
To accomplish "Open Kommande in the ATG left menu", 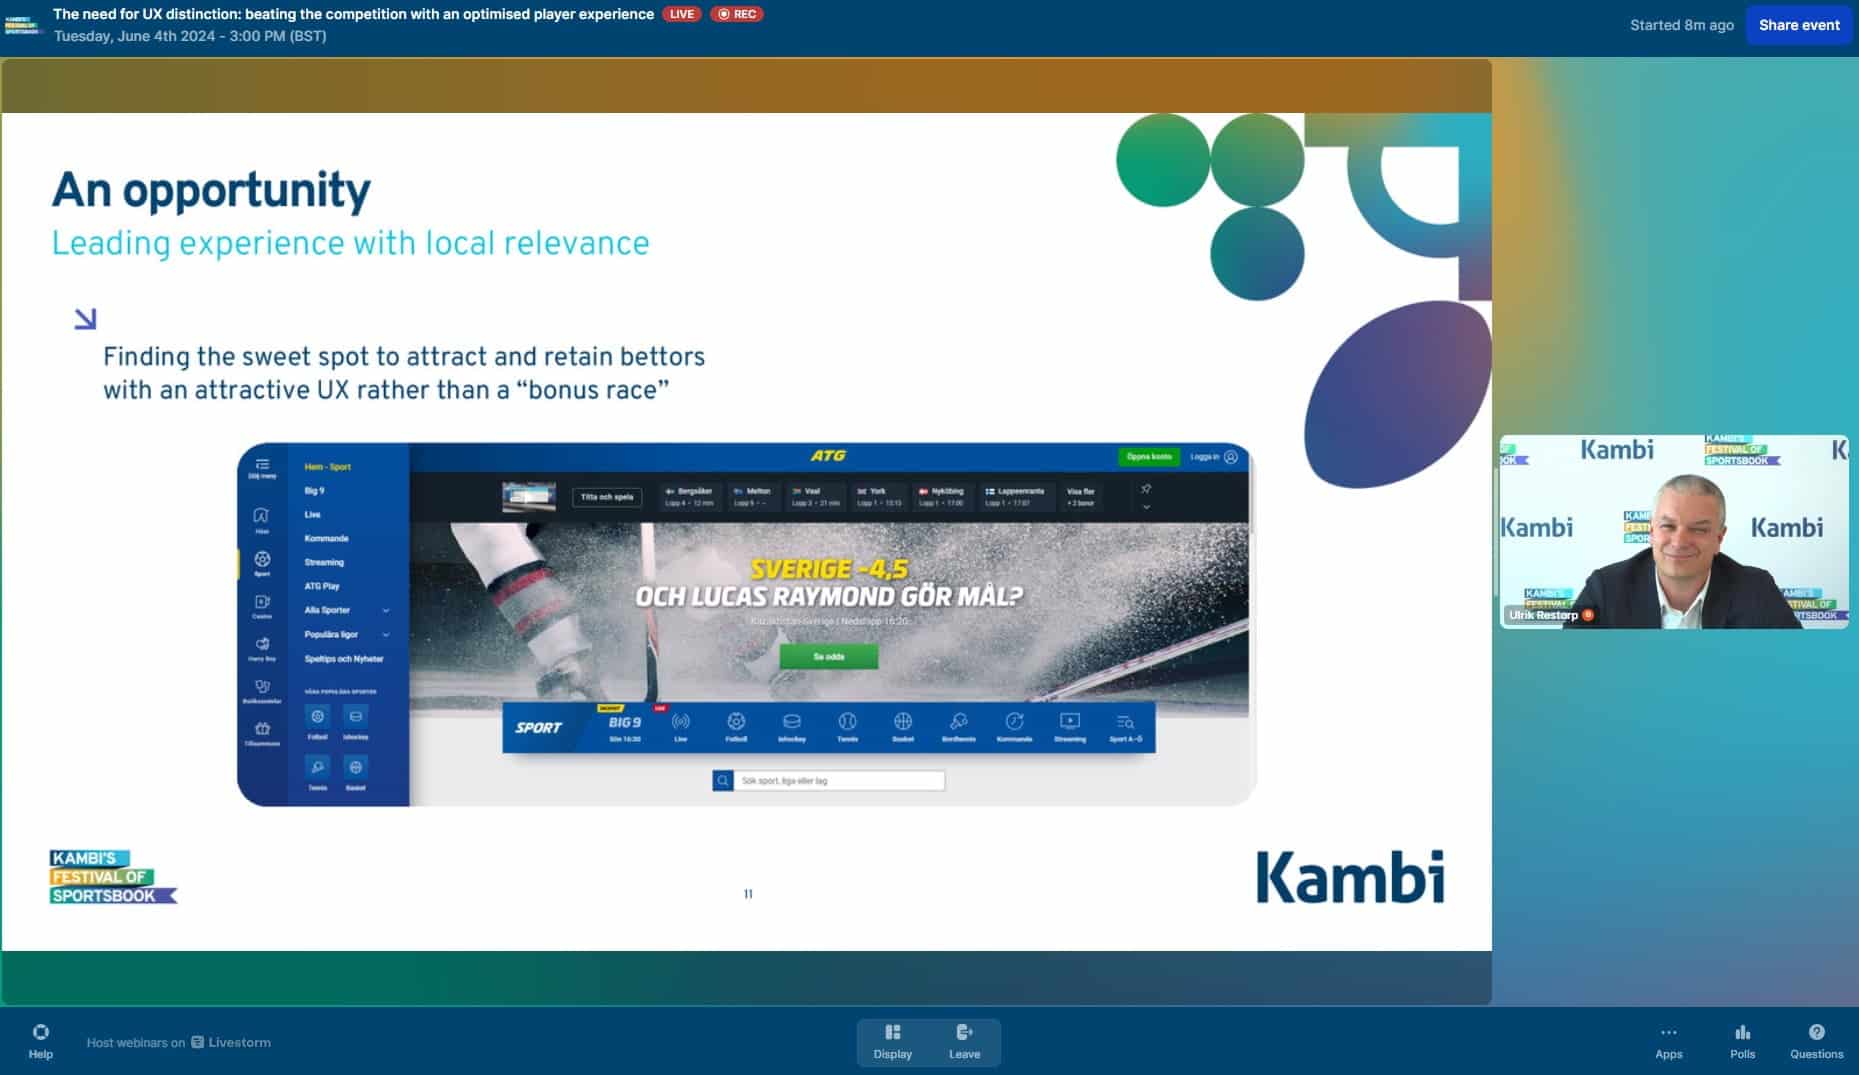I will (326, 539).
